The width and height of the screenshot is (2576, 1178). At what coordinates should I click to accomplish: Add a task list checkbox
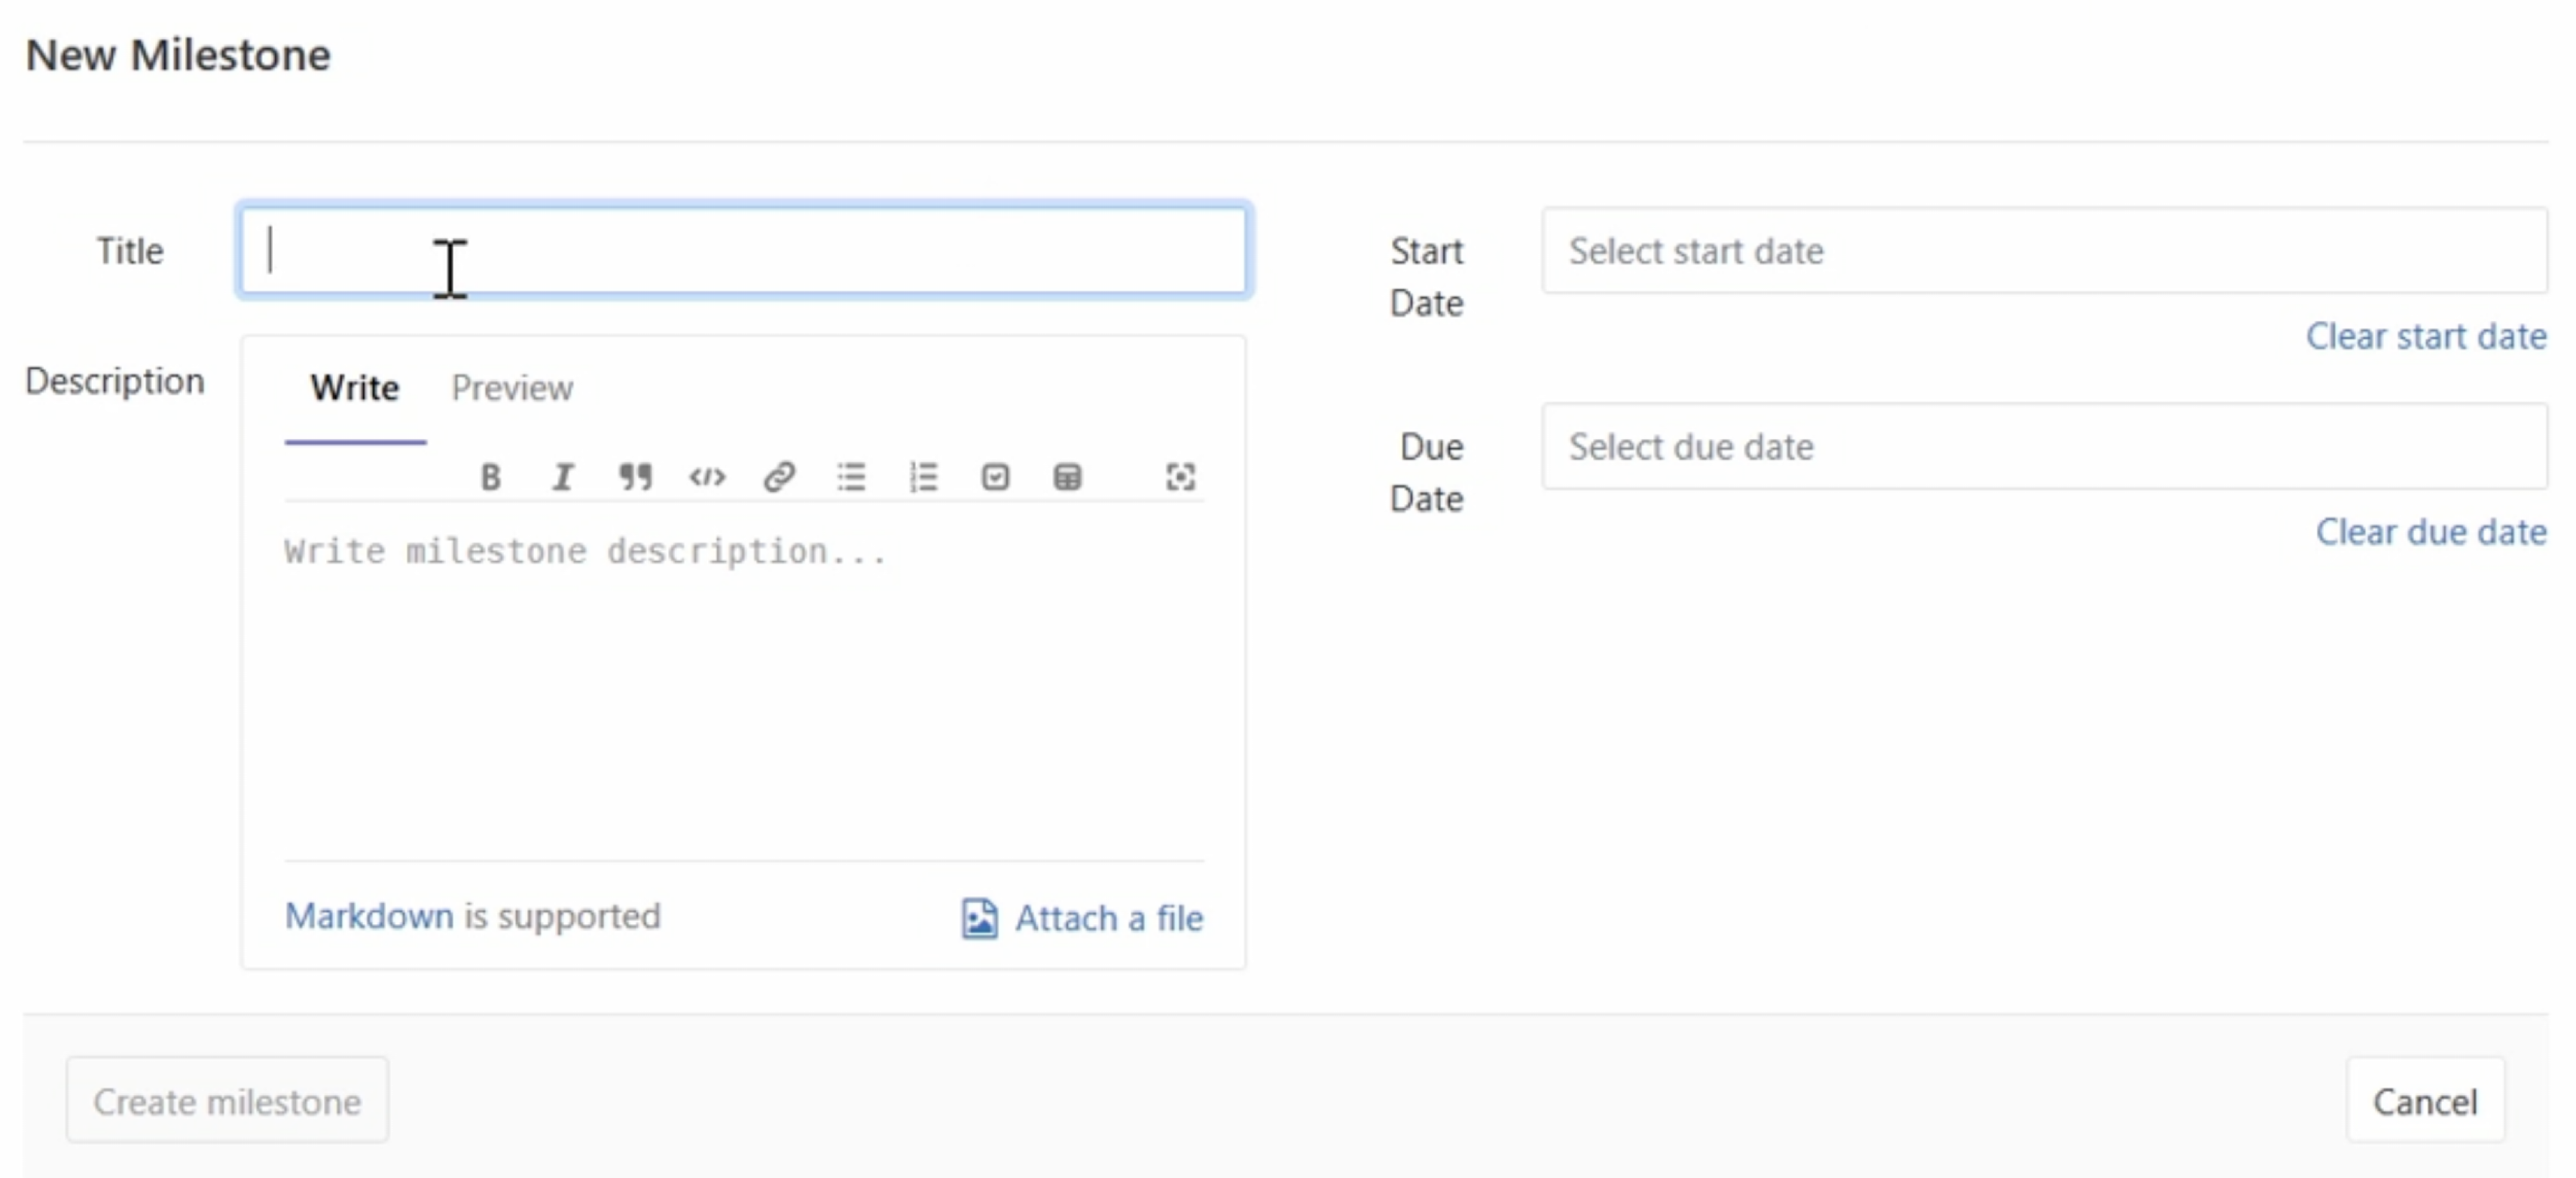(995, 477)
